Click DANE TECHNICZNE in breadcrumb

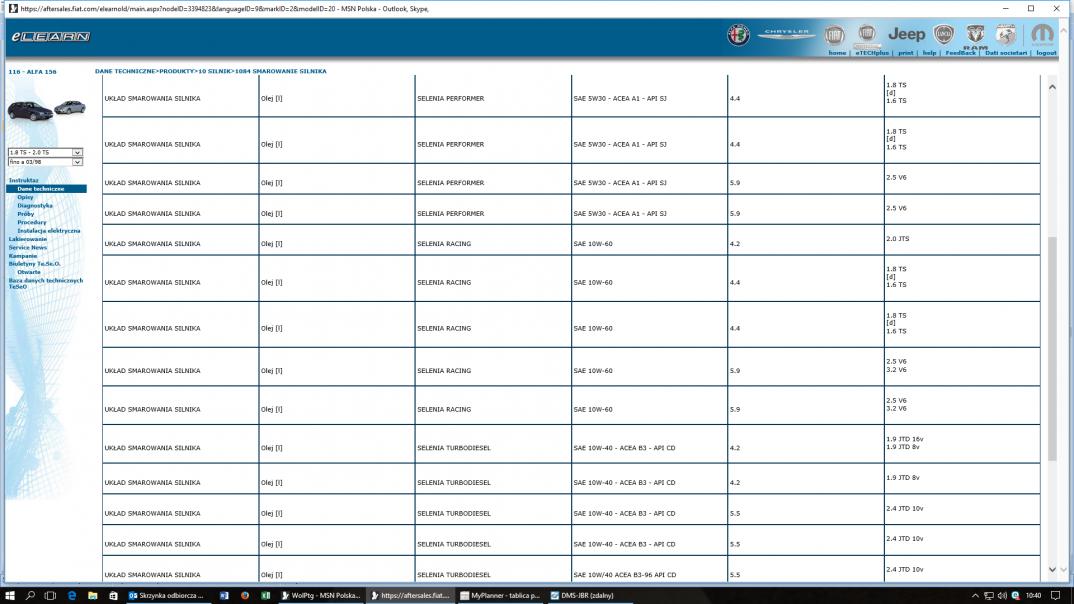[x=125, y=71]
